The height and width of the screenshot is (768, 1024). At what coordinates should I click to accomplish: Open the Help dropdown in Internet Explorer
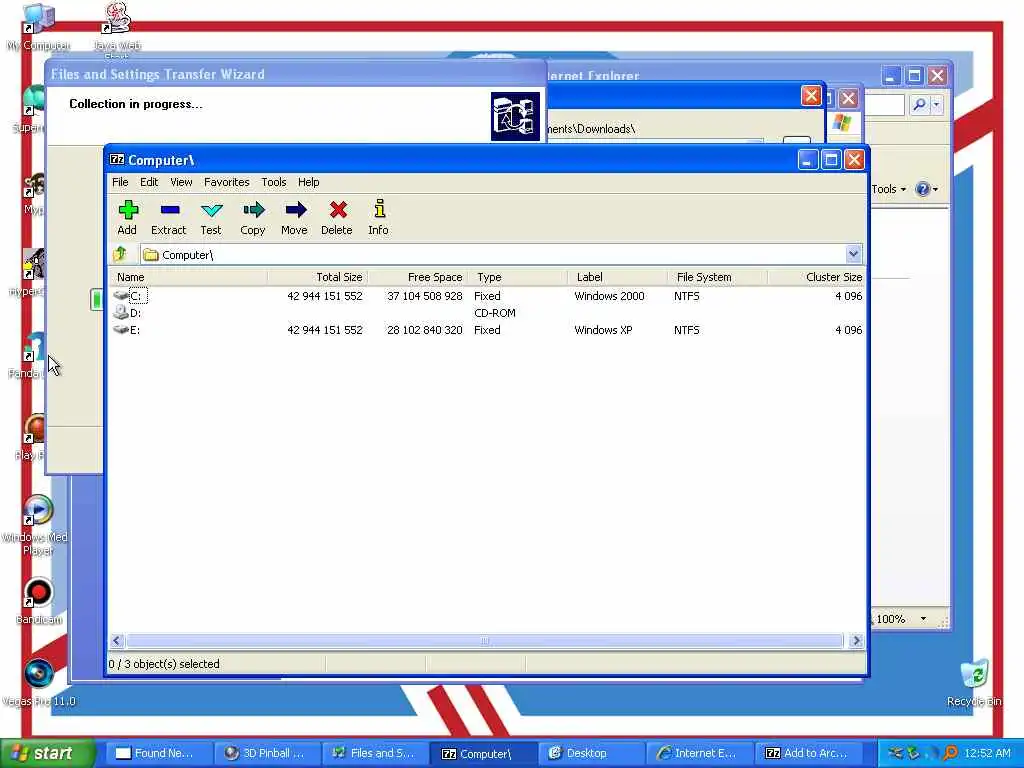click(926, 189)
